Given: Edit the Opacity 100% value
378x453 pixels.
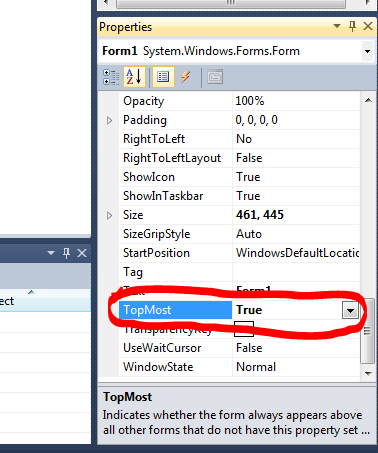Looking at the screenshot, I should 296,101.
